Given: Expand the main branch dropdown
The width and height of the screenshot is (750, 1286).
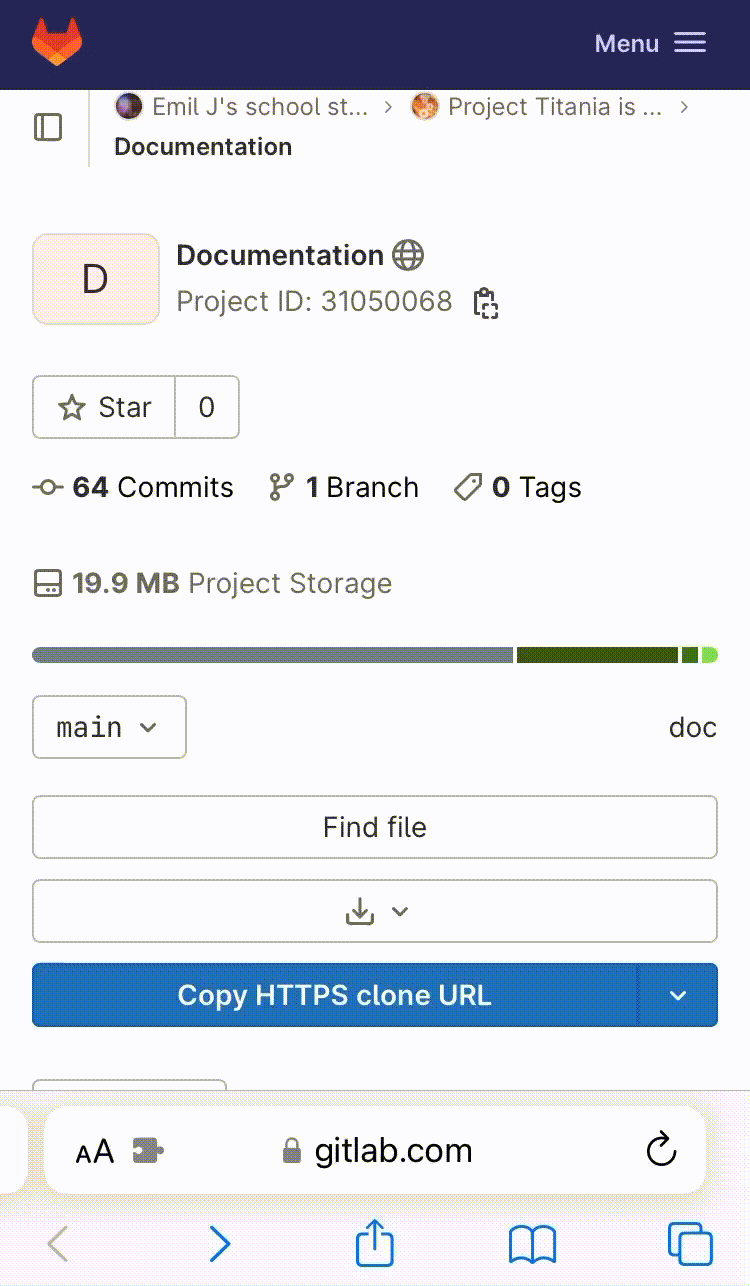Looking at the screenshot, I should click(109, 727).
